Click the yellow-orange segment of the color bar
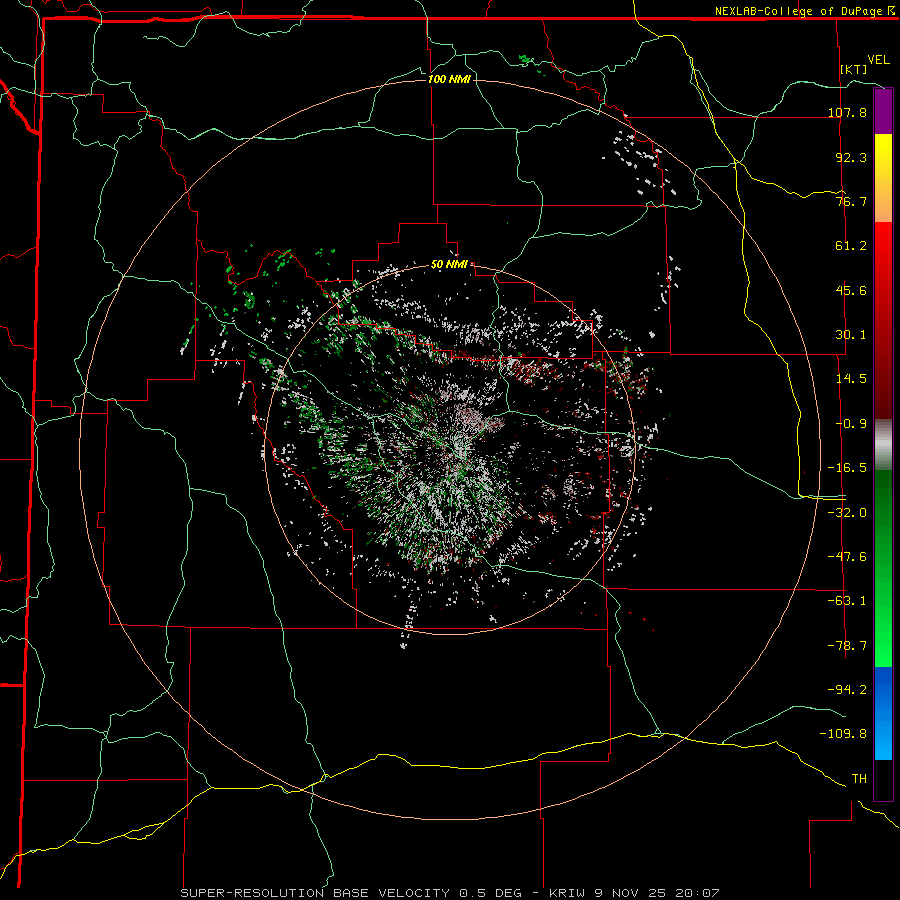The image size is (900, 900). point(883,178)
